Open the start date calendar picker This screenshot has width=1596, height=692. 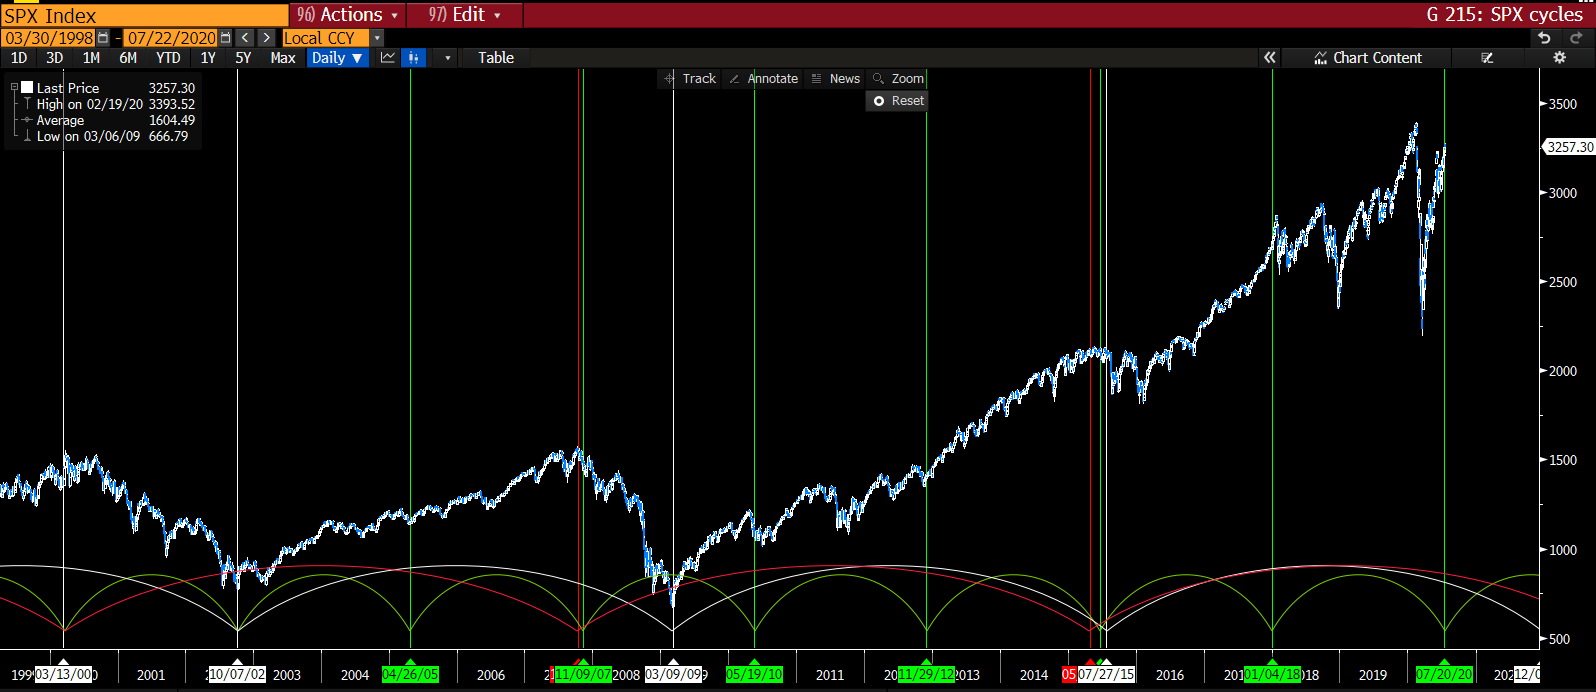click(x=103, y=38)
